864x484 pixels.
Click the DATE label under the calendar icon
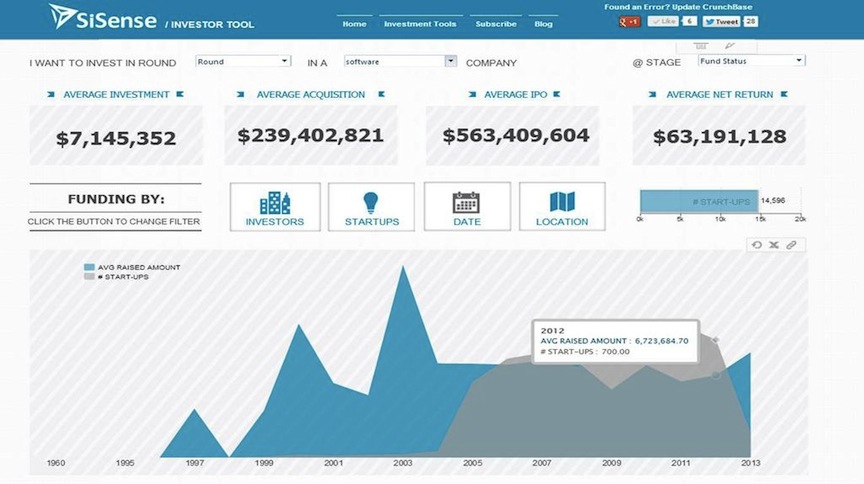coord(467,222)
